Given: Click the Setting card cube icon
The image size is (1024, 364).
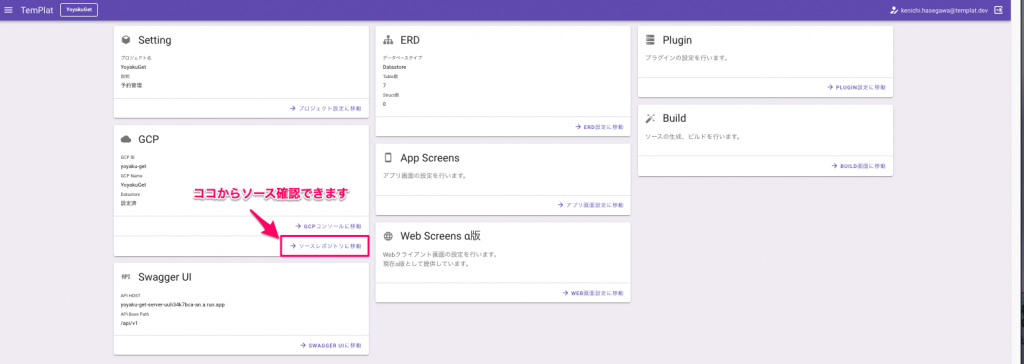Looking at the screenshot, I should coord(126,40).
